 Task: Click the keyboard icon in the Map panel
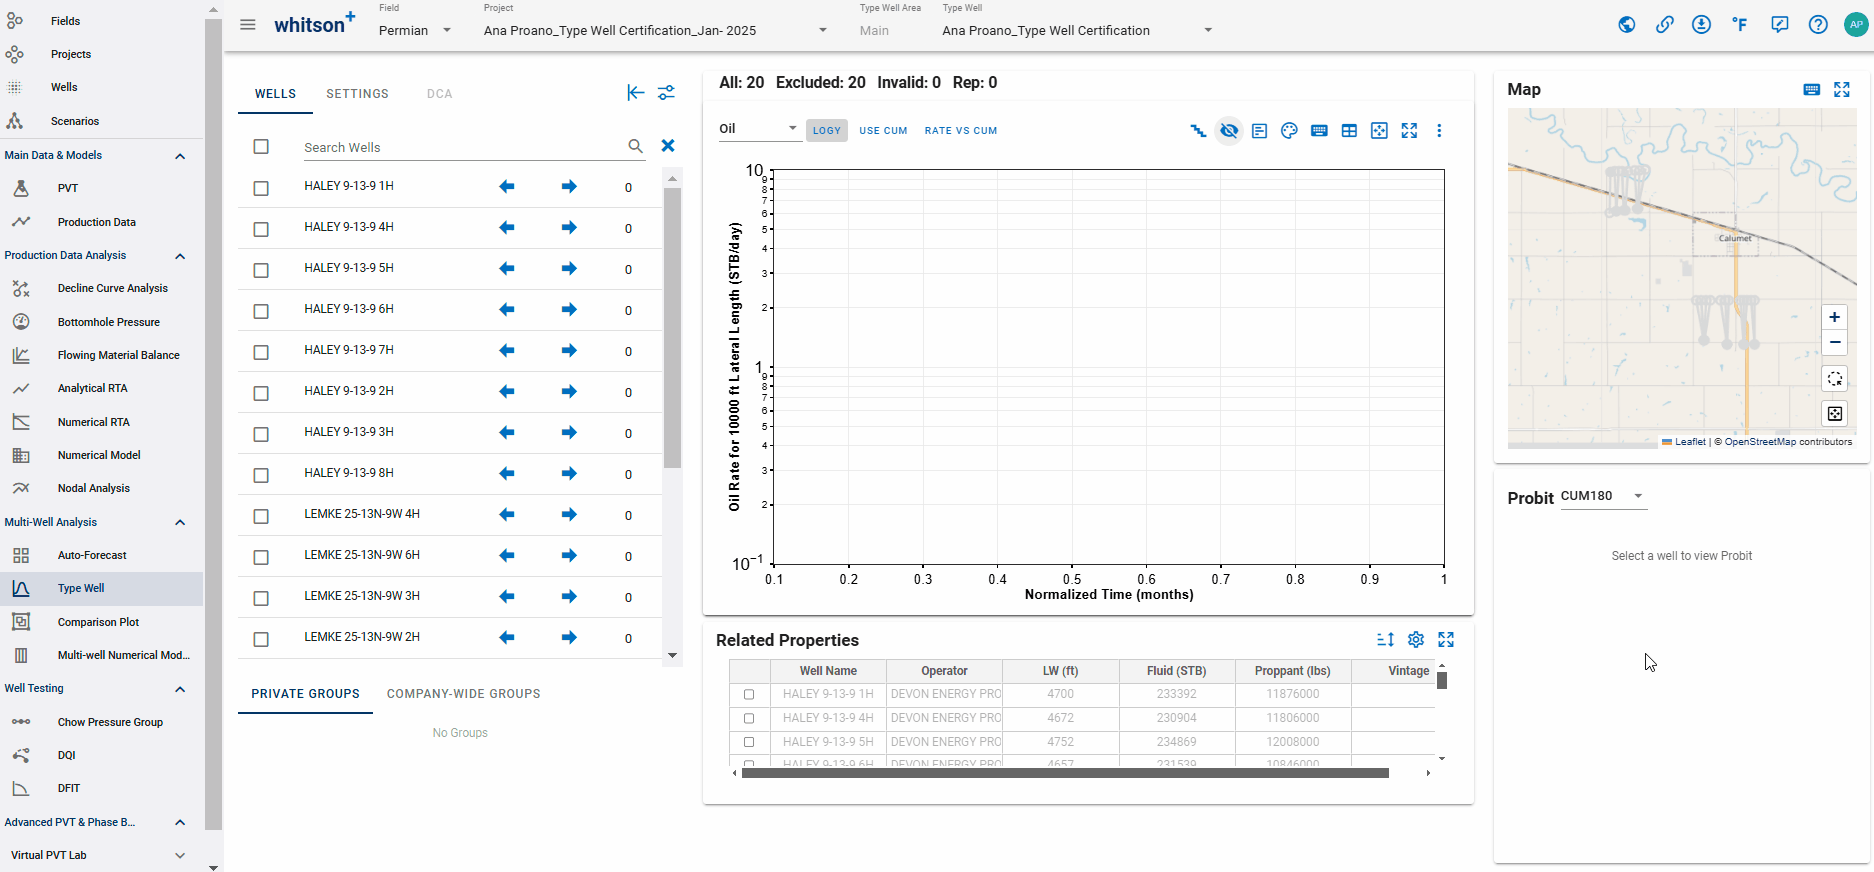[x=1811, y=90]
